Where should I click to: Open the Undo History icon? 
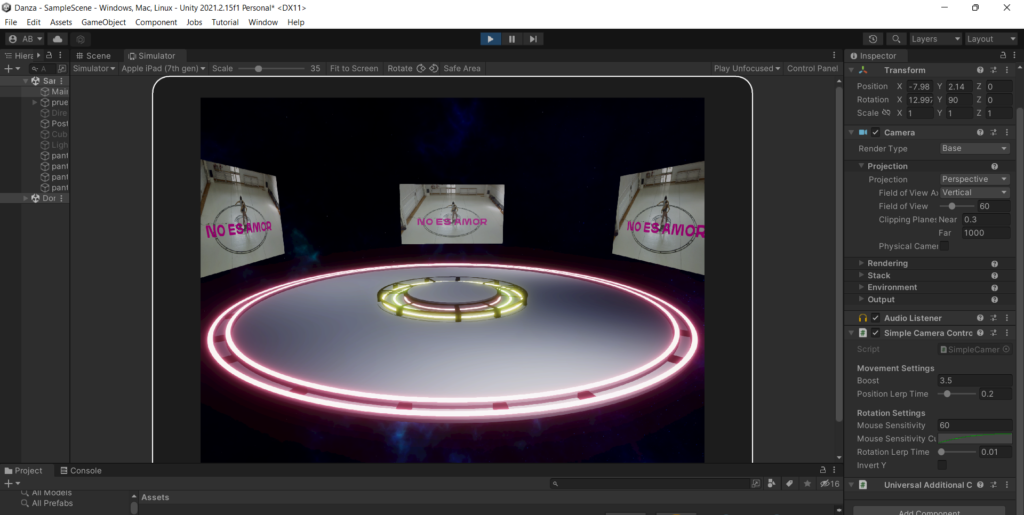click(x=873, y=39)
